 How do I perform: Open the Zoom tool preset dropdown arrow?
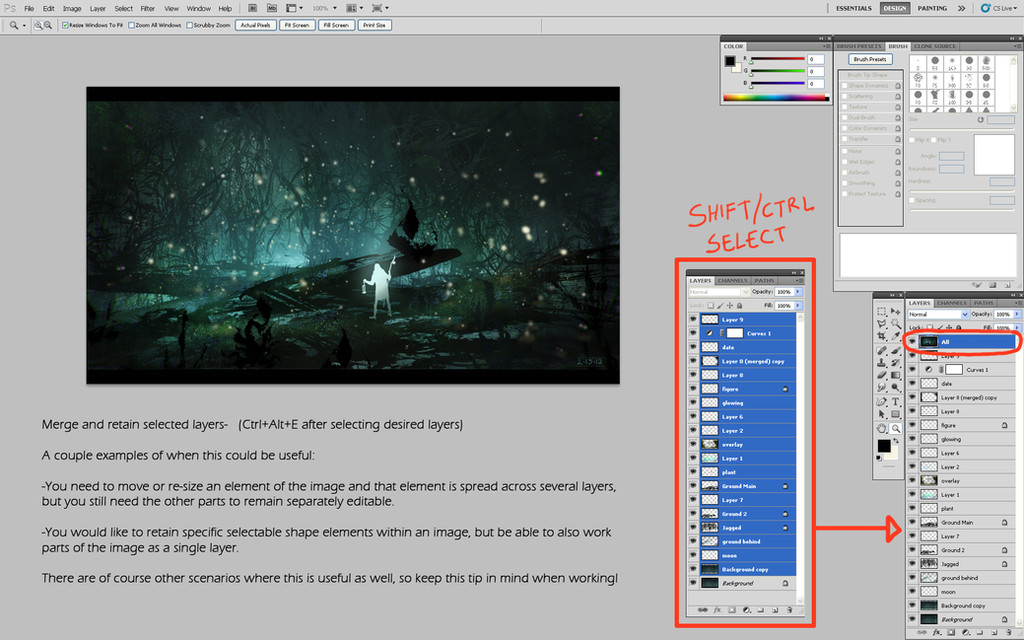coord(24,25)
